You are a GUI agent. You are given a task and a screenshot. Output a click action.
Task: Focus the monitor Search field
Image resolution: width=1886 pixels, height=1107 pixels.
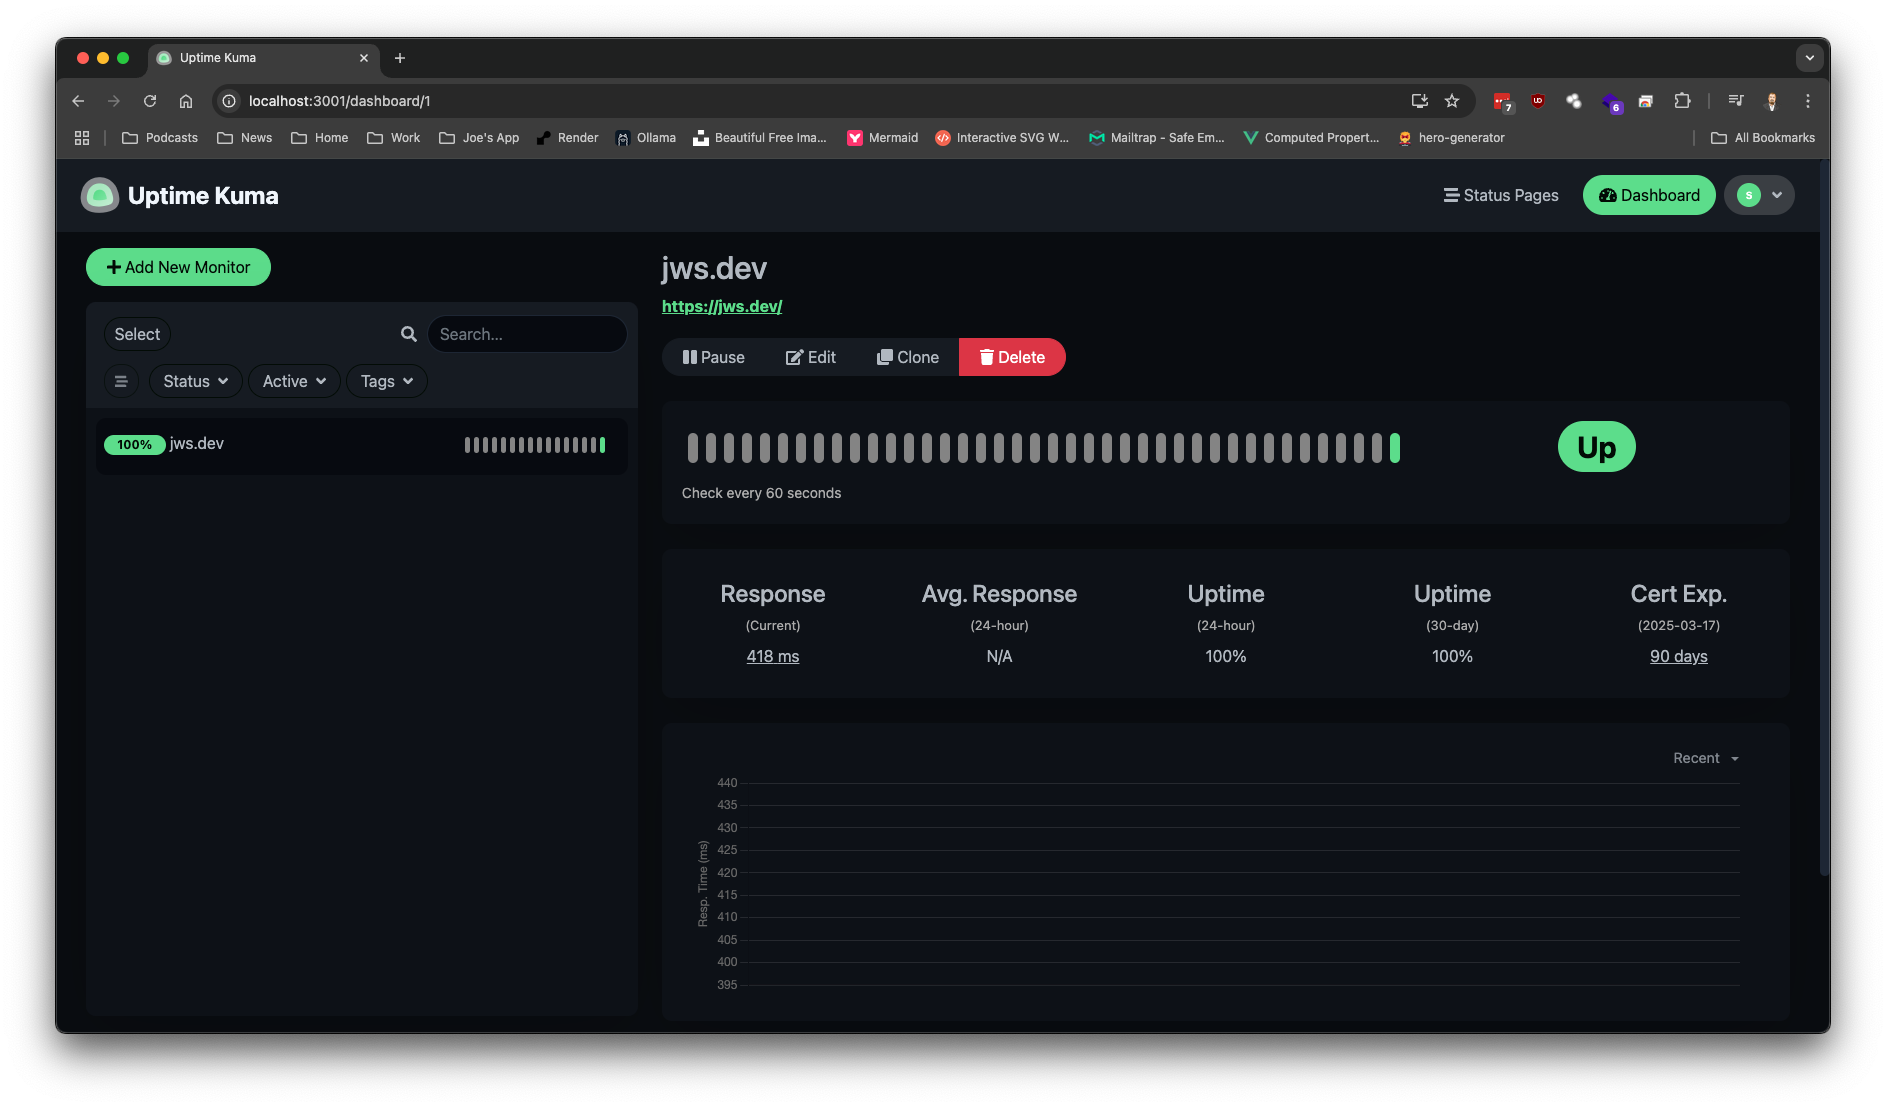(x=527, y=334)
